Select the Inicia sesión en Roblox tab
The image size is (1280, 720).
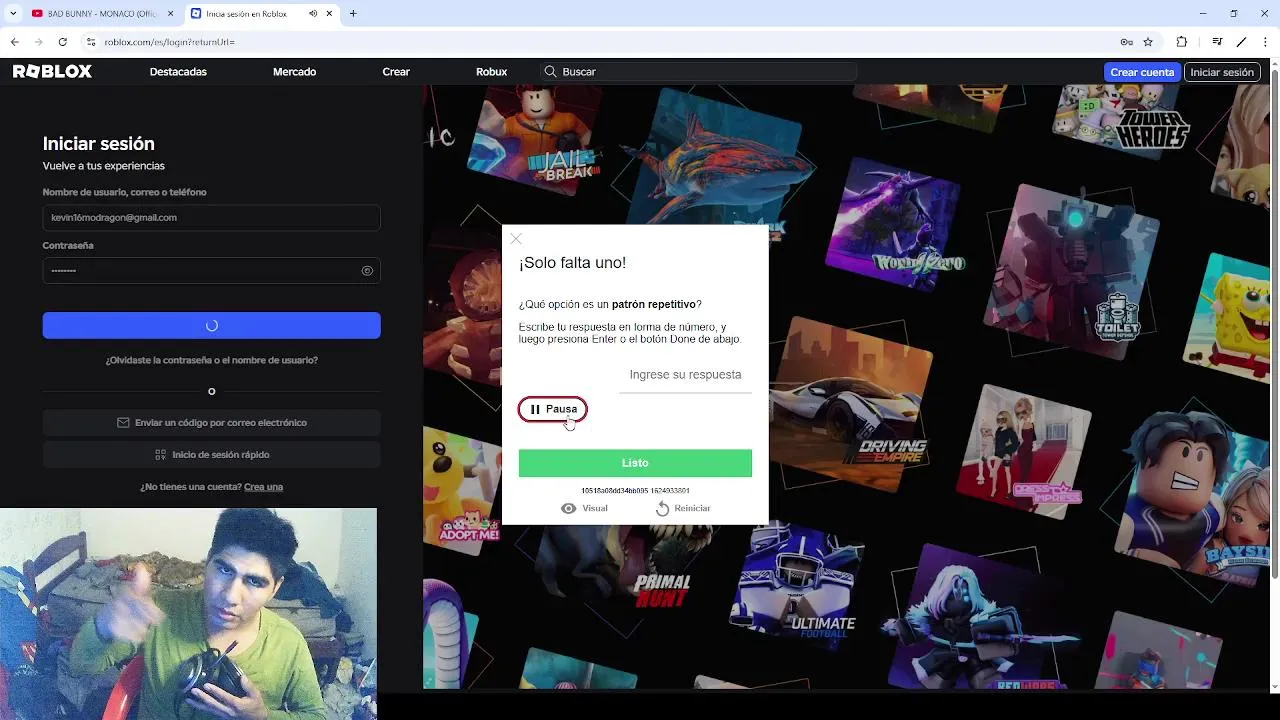click(262, 14)
